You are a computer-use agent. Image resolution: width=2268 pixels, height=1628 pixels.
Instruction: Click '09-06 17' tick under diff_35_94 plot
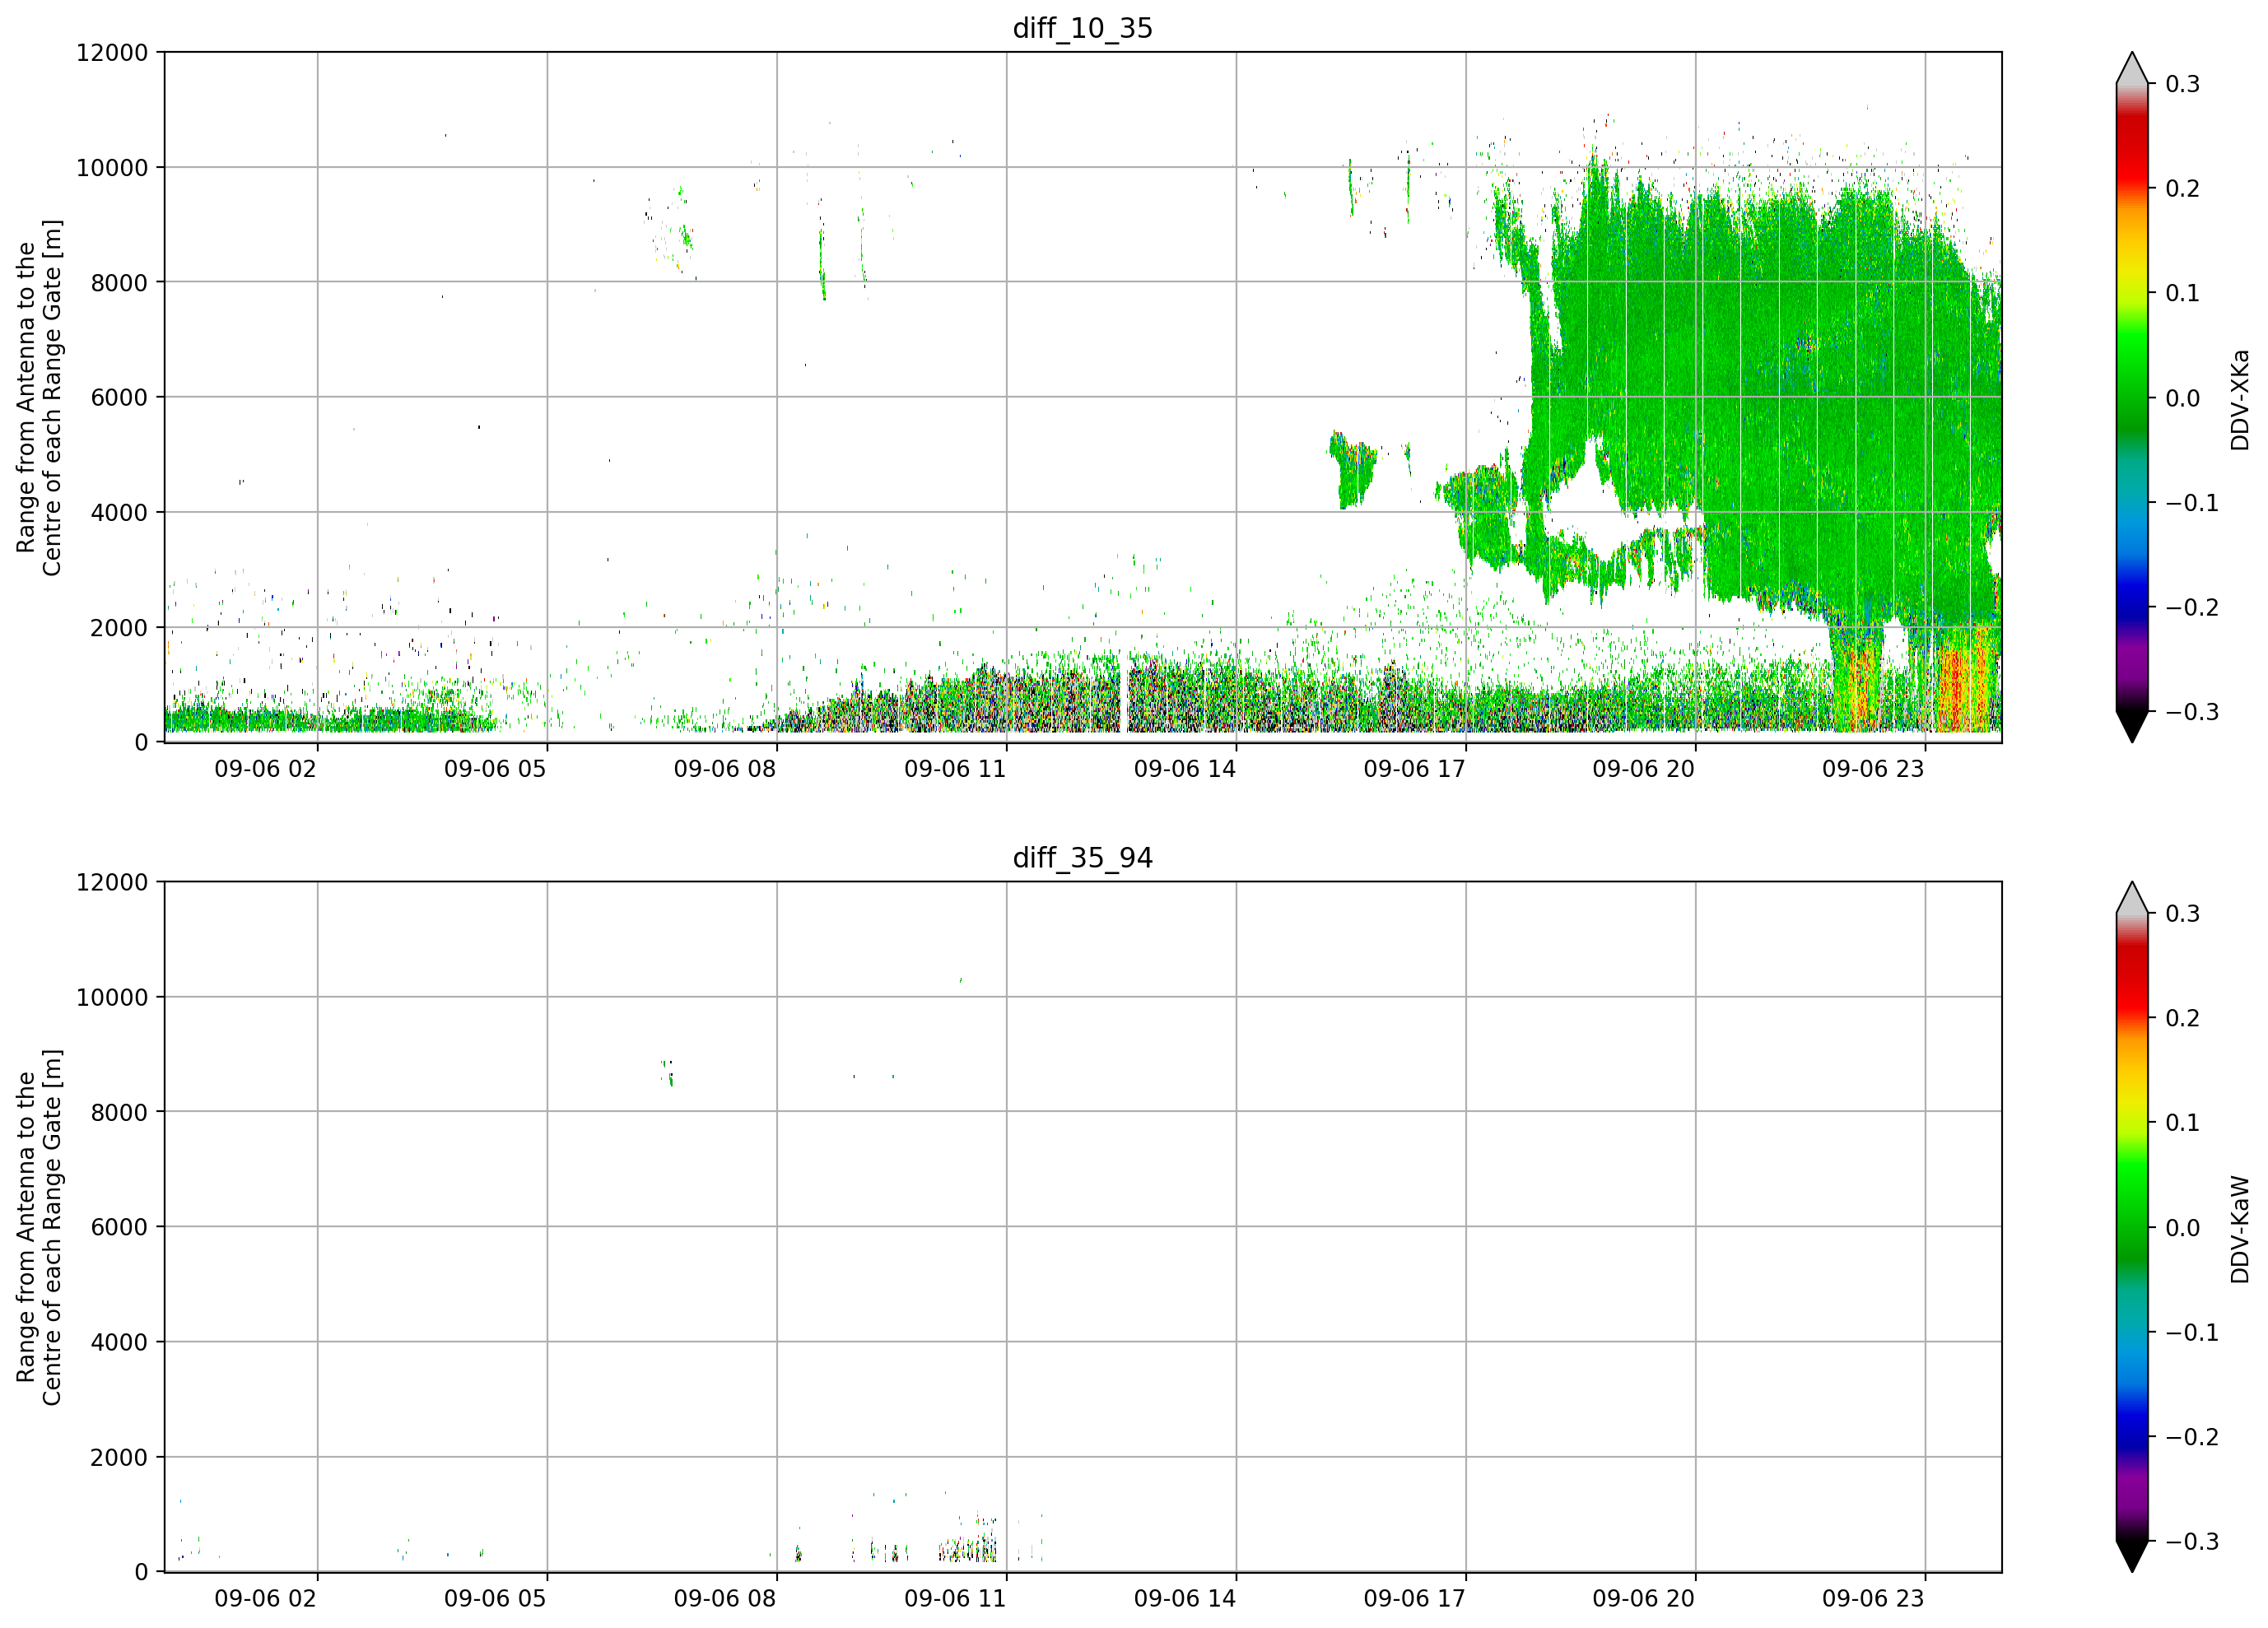[x=1414, y=1599]
